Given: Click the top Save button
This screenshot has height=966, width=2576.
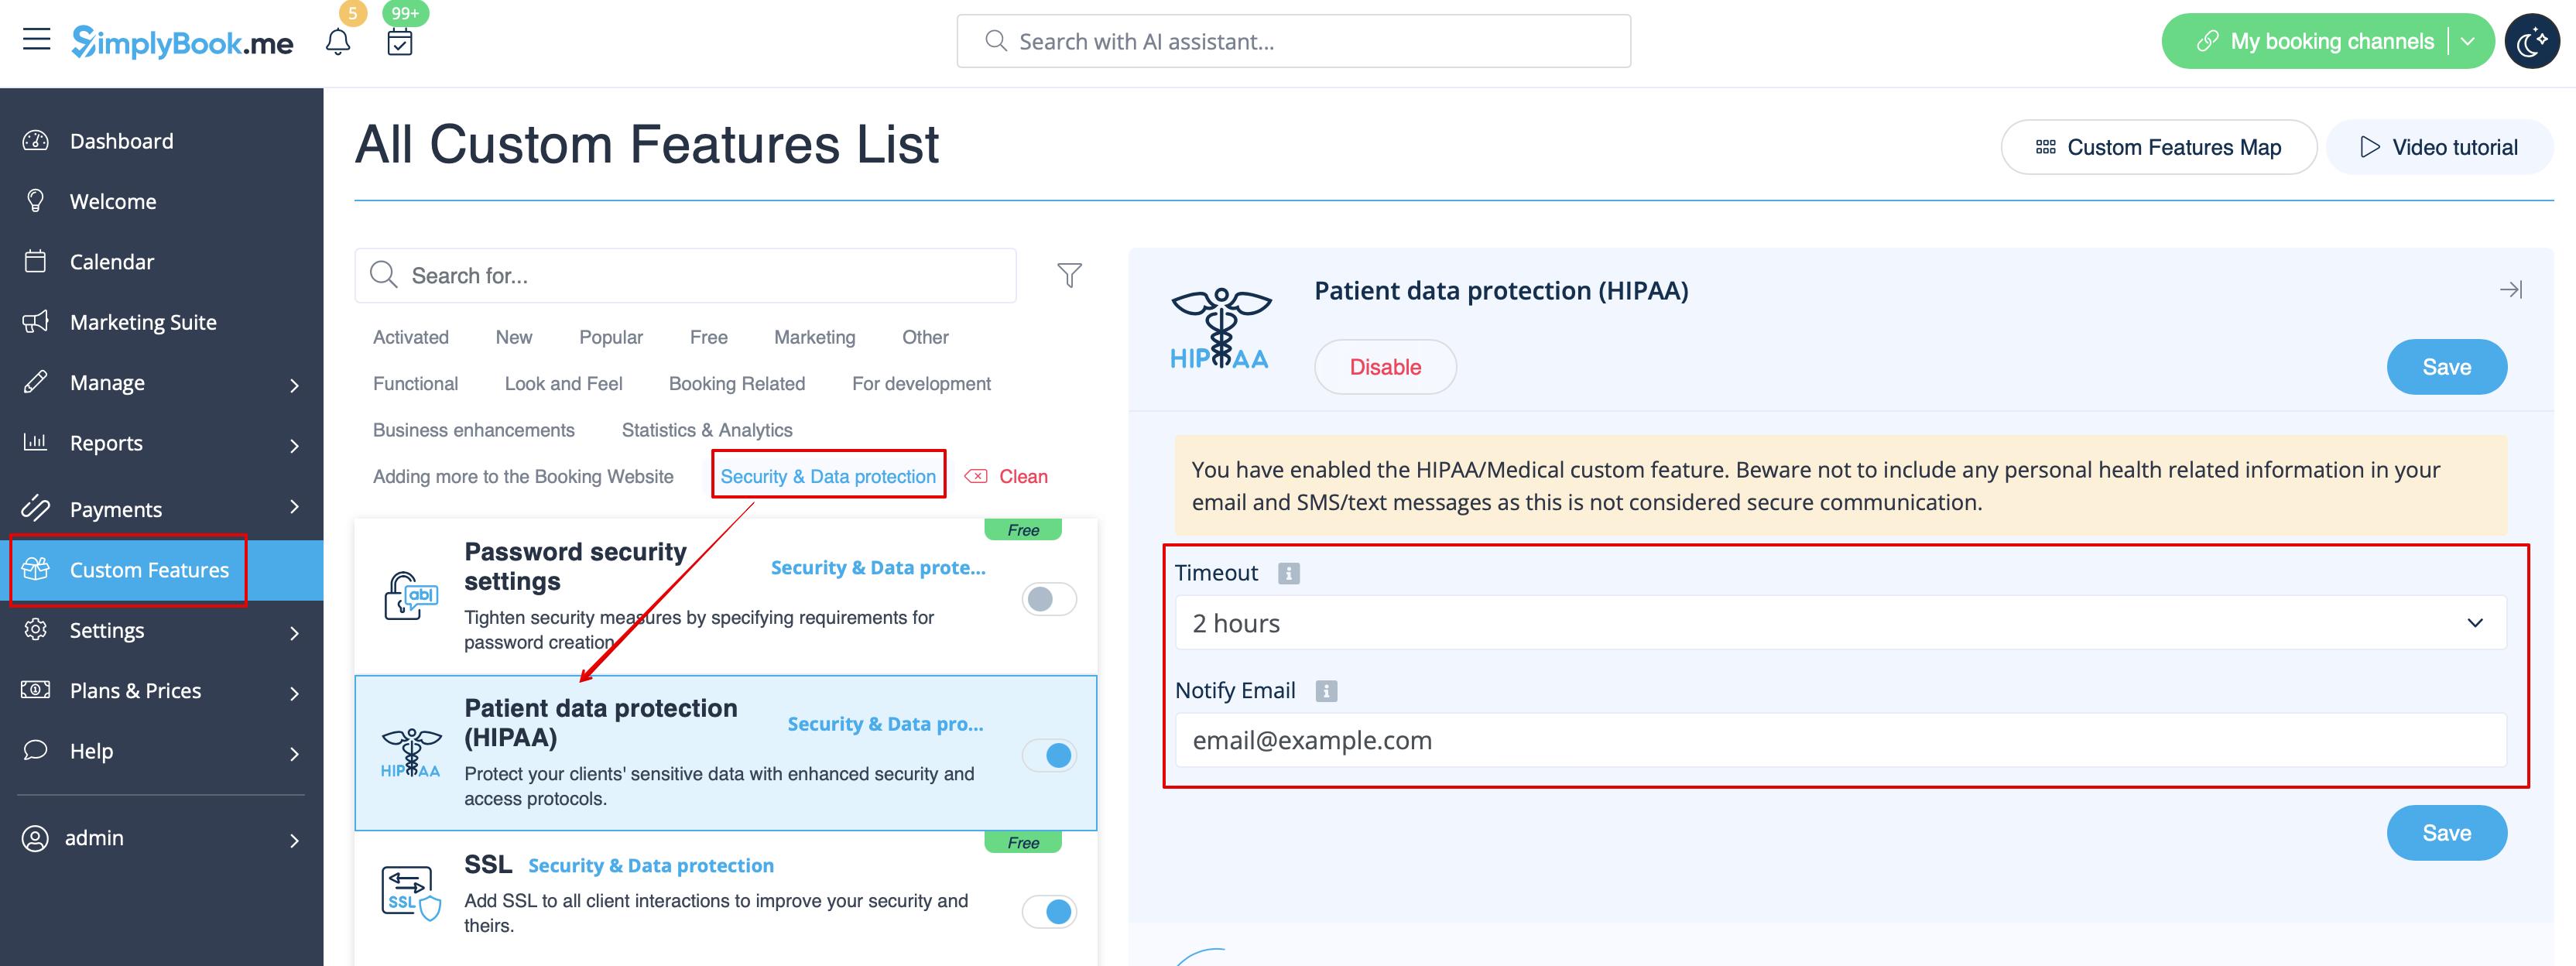Looking at the screenshot, I should tap(2446, 367).
